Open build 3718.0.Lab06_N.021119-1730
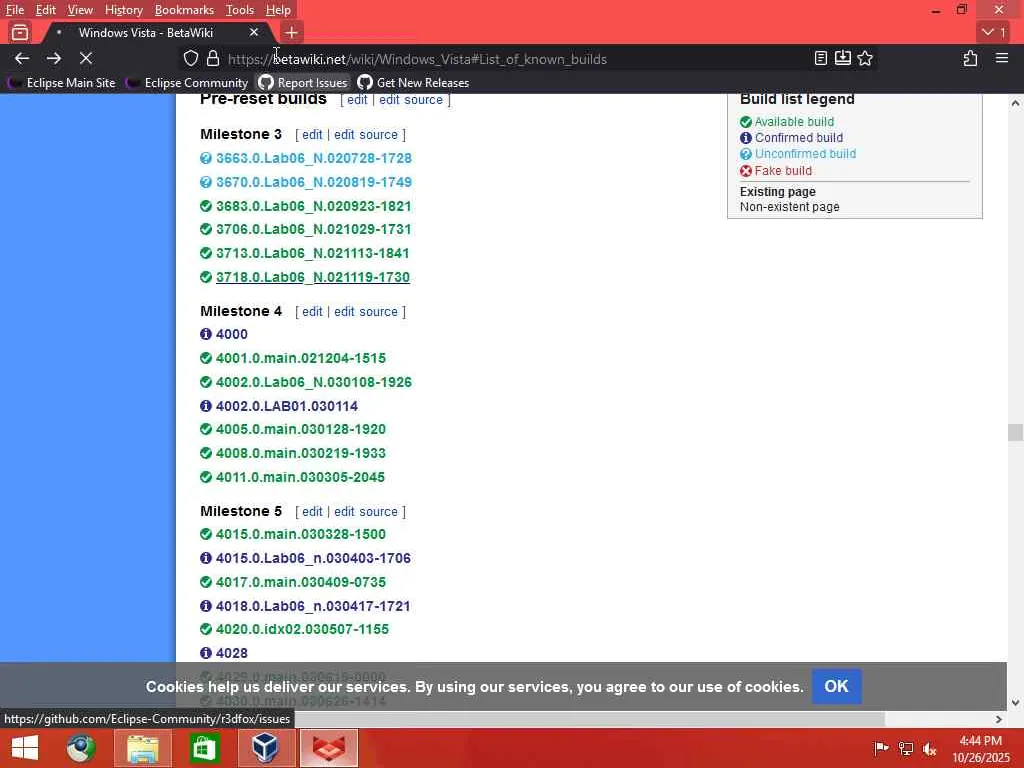The image size is (1024, 768). coord(313,277)
